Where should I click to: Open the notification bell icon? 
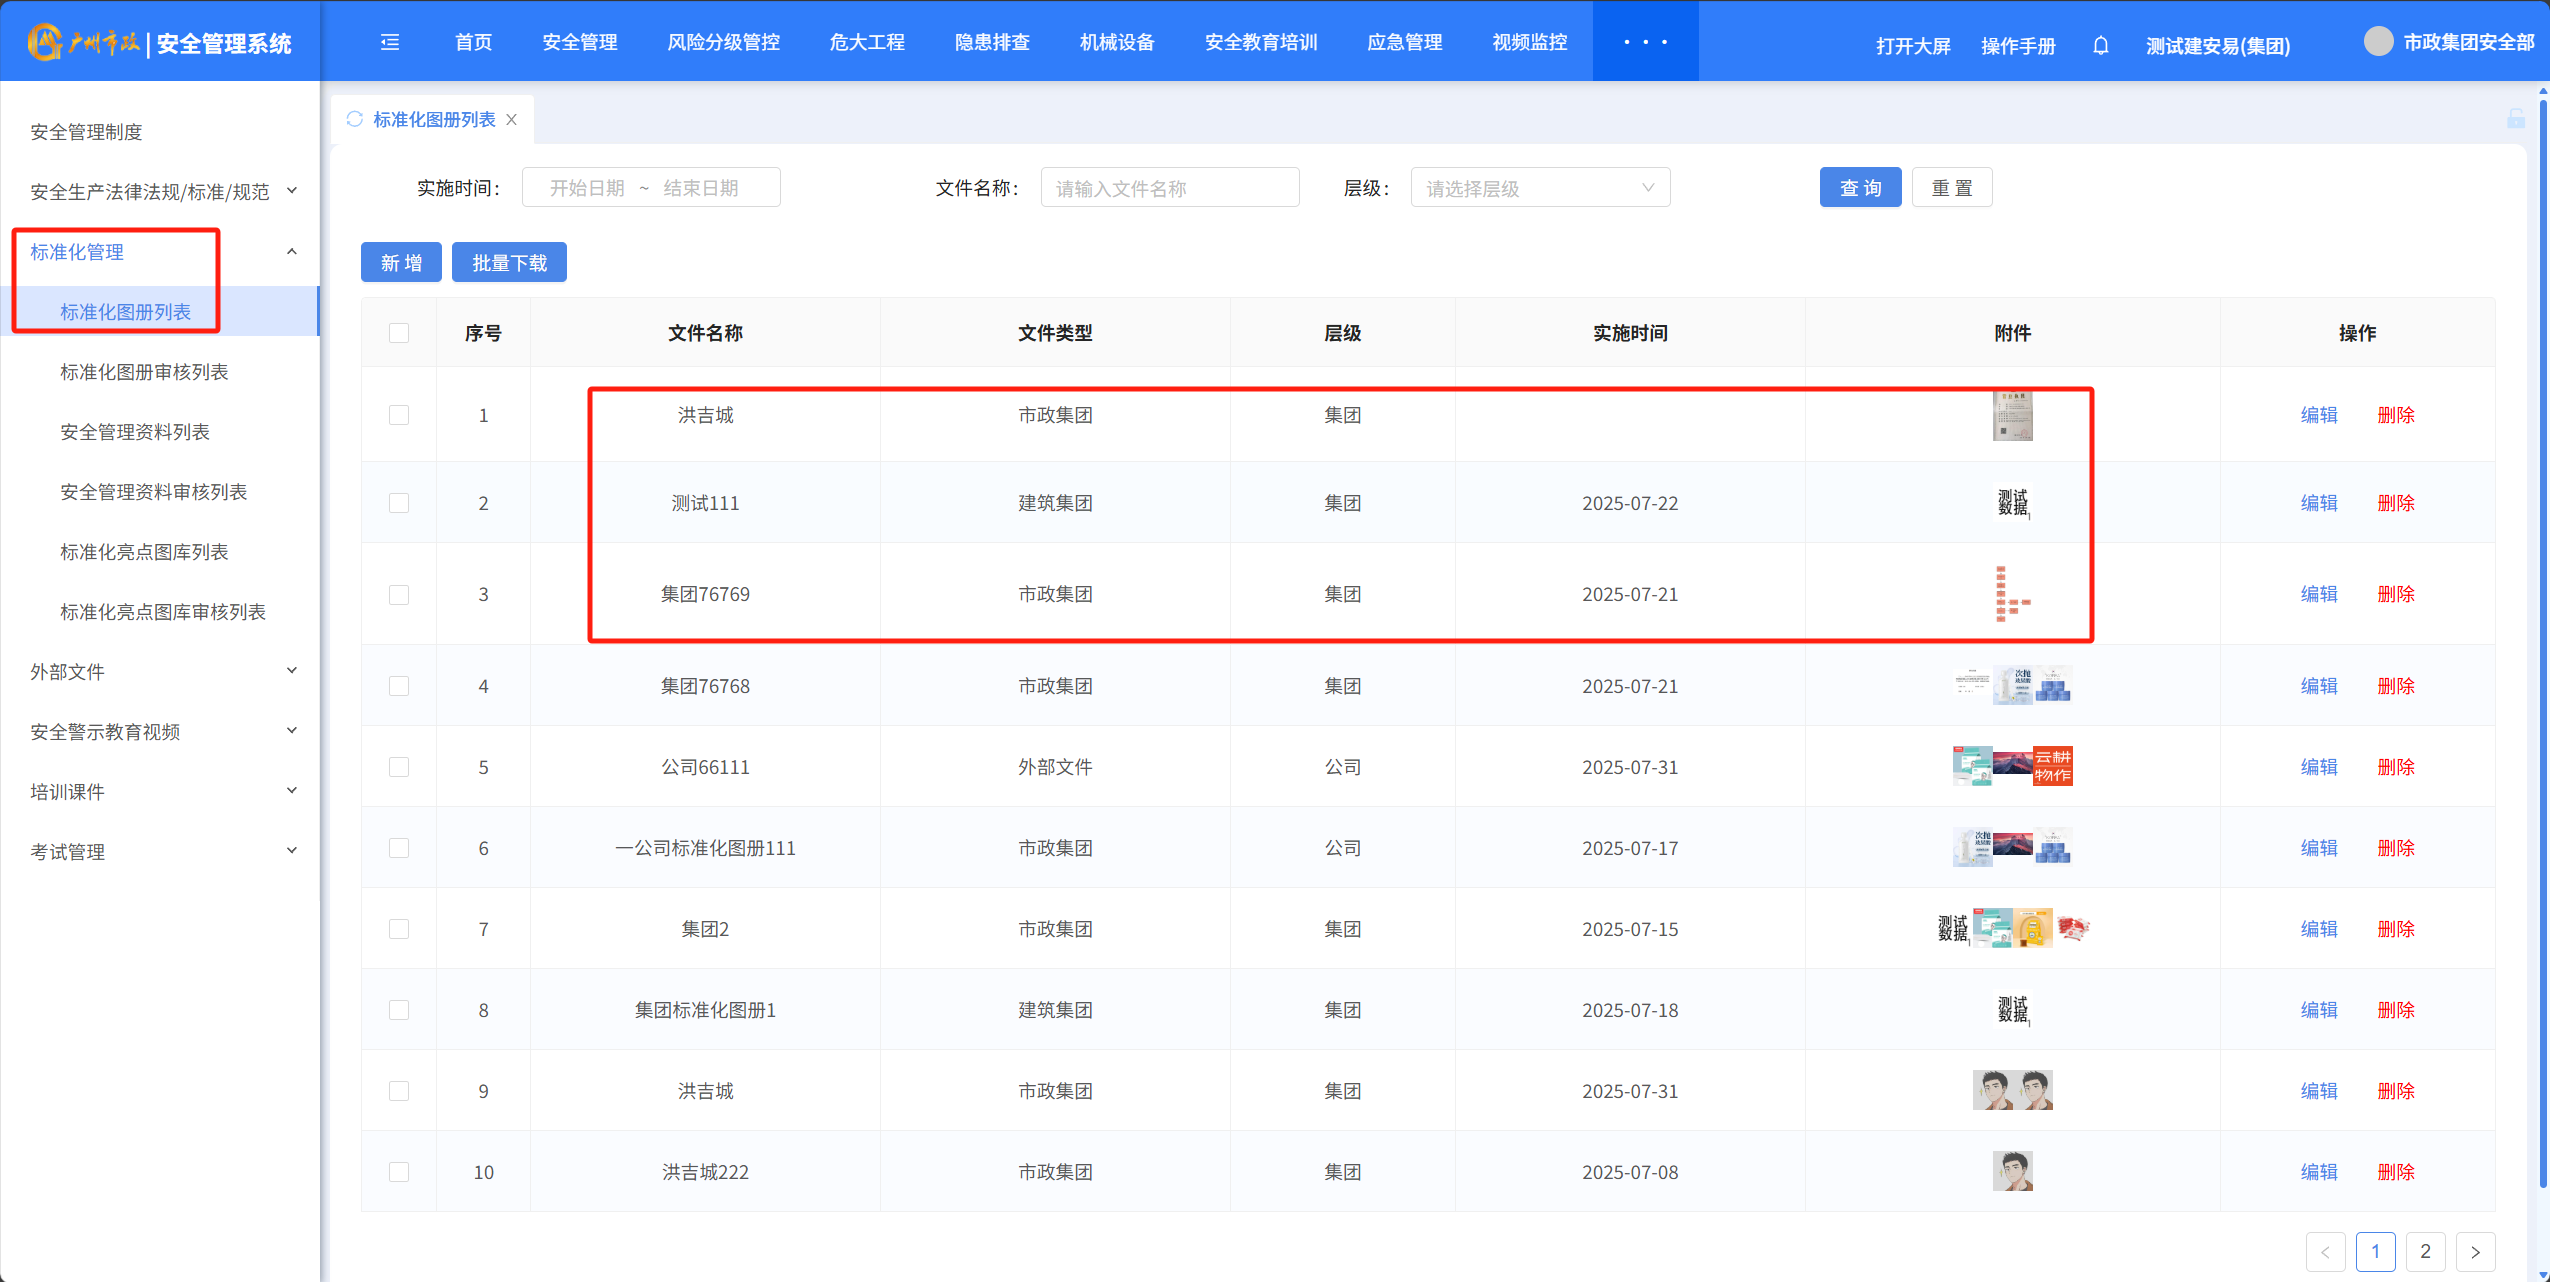click(2101, 46)
